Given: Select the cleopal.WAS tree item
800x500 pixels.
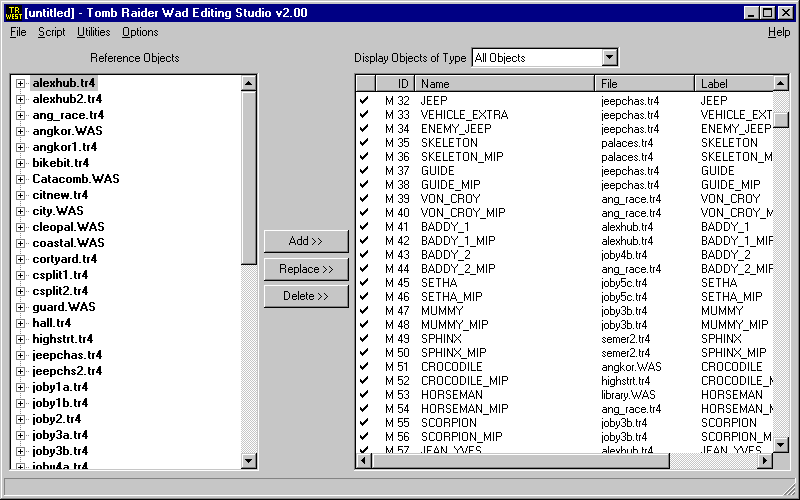Looking at the screenshot, I should (x=68, y=227).
